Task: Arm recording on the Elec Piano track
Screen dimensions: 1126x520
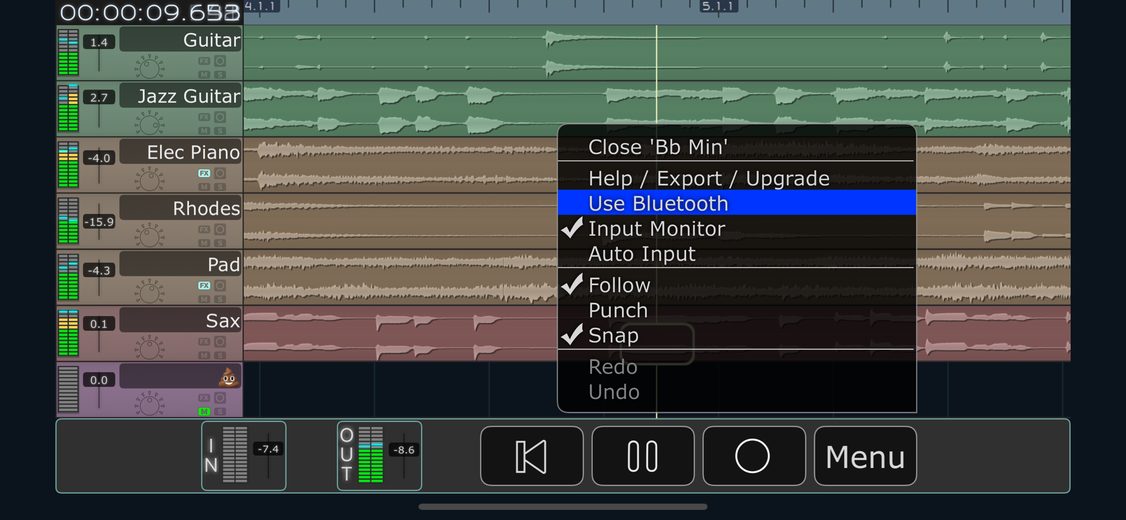Action: point(220,173)
